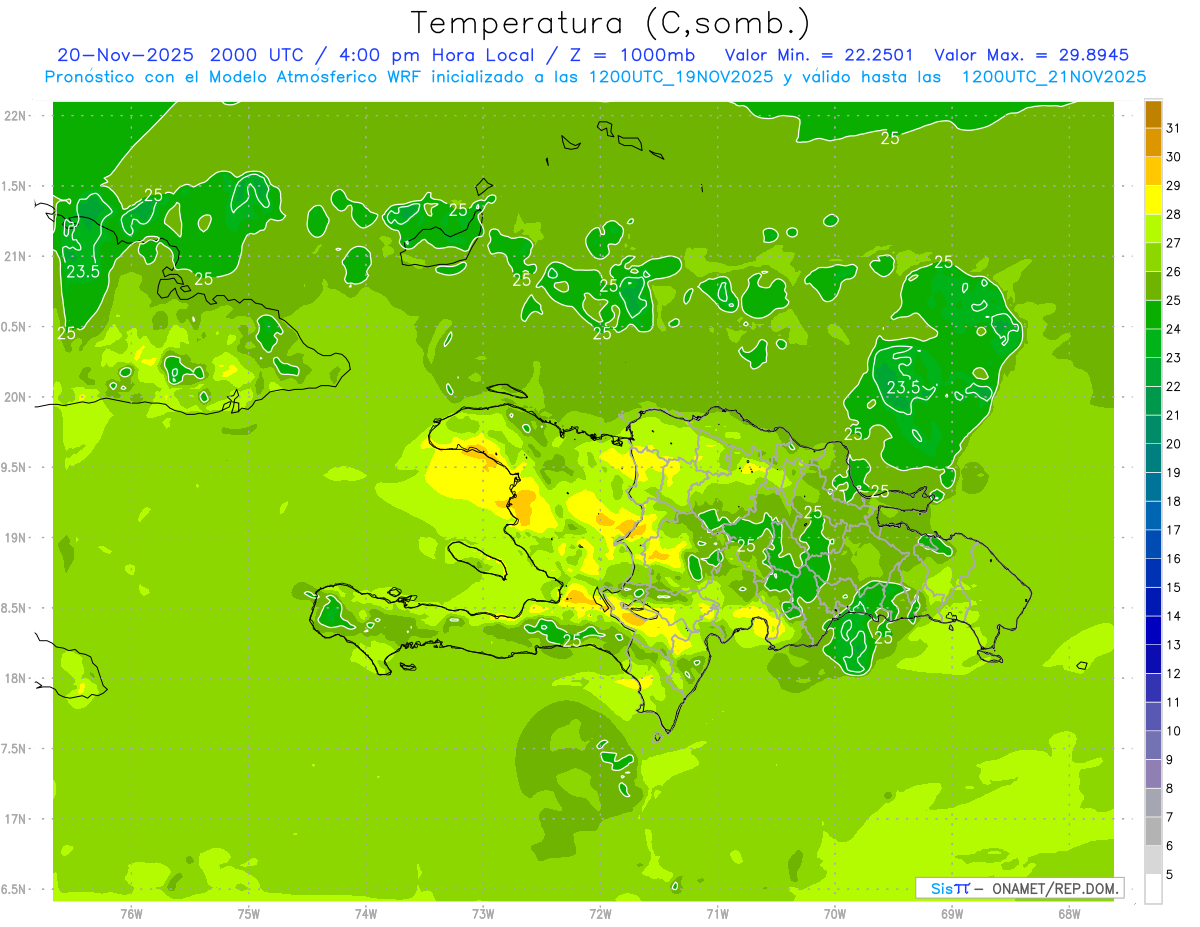Select the pressure level 'Z = 1000mb'
This screenshot has height=927, width=1200.
point(630,55)
